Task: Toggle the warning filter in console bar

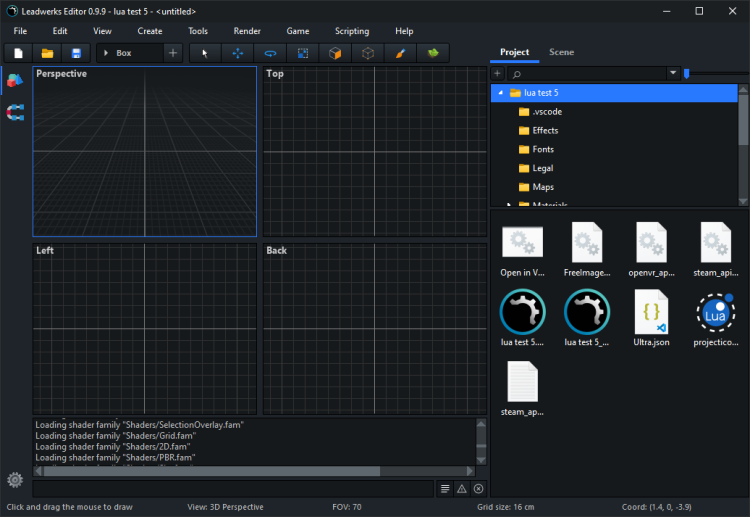Action: (x=461, y=488)
